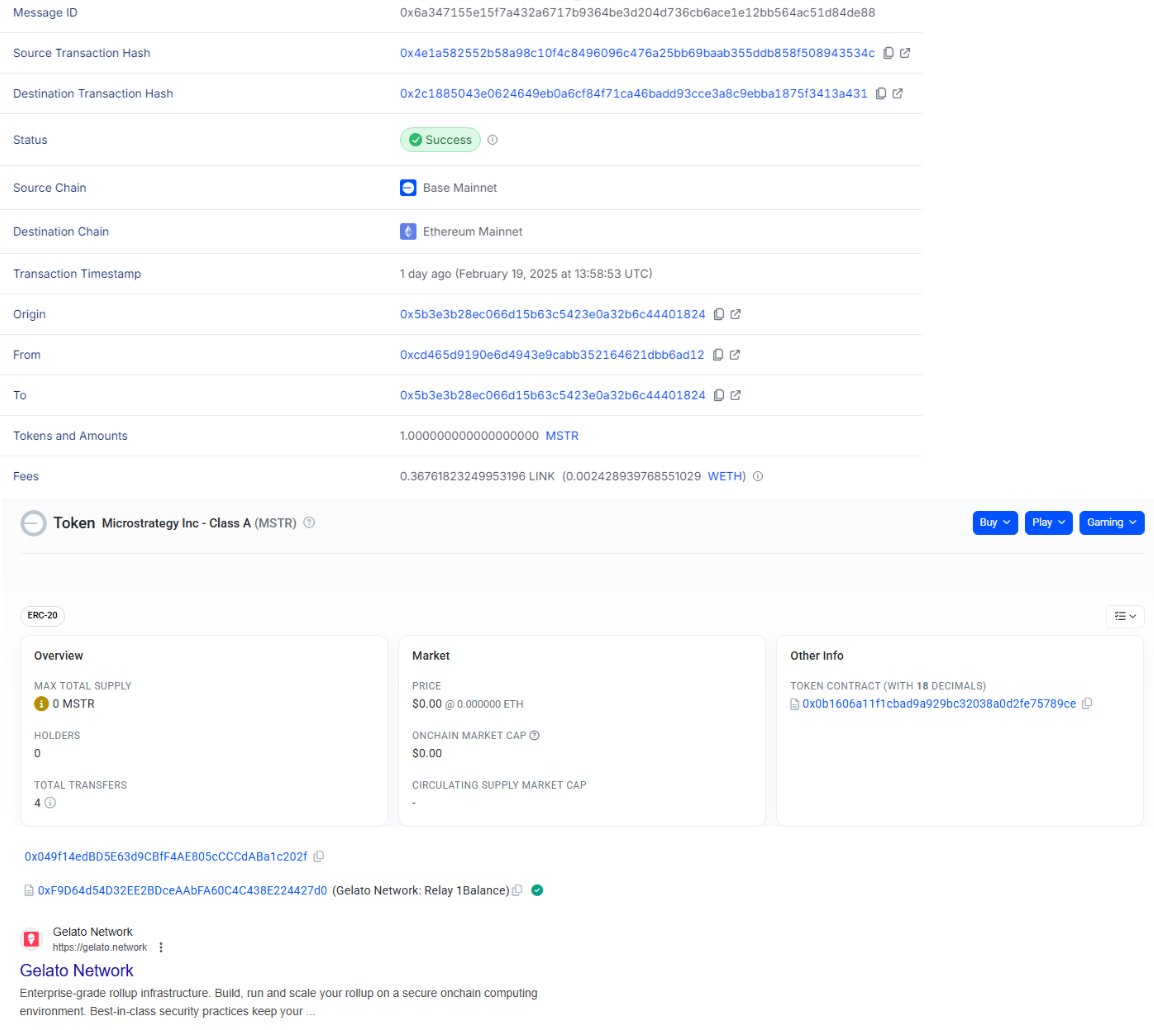Click the Success status badge
Viewport: 1154px width, 1030px height.
[440, 140]
